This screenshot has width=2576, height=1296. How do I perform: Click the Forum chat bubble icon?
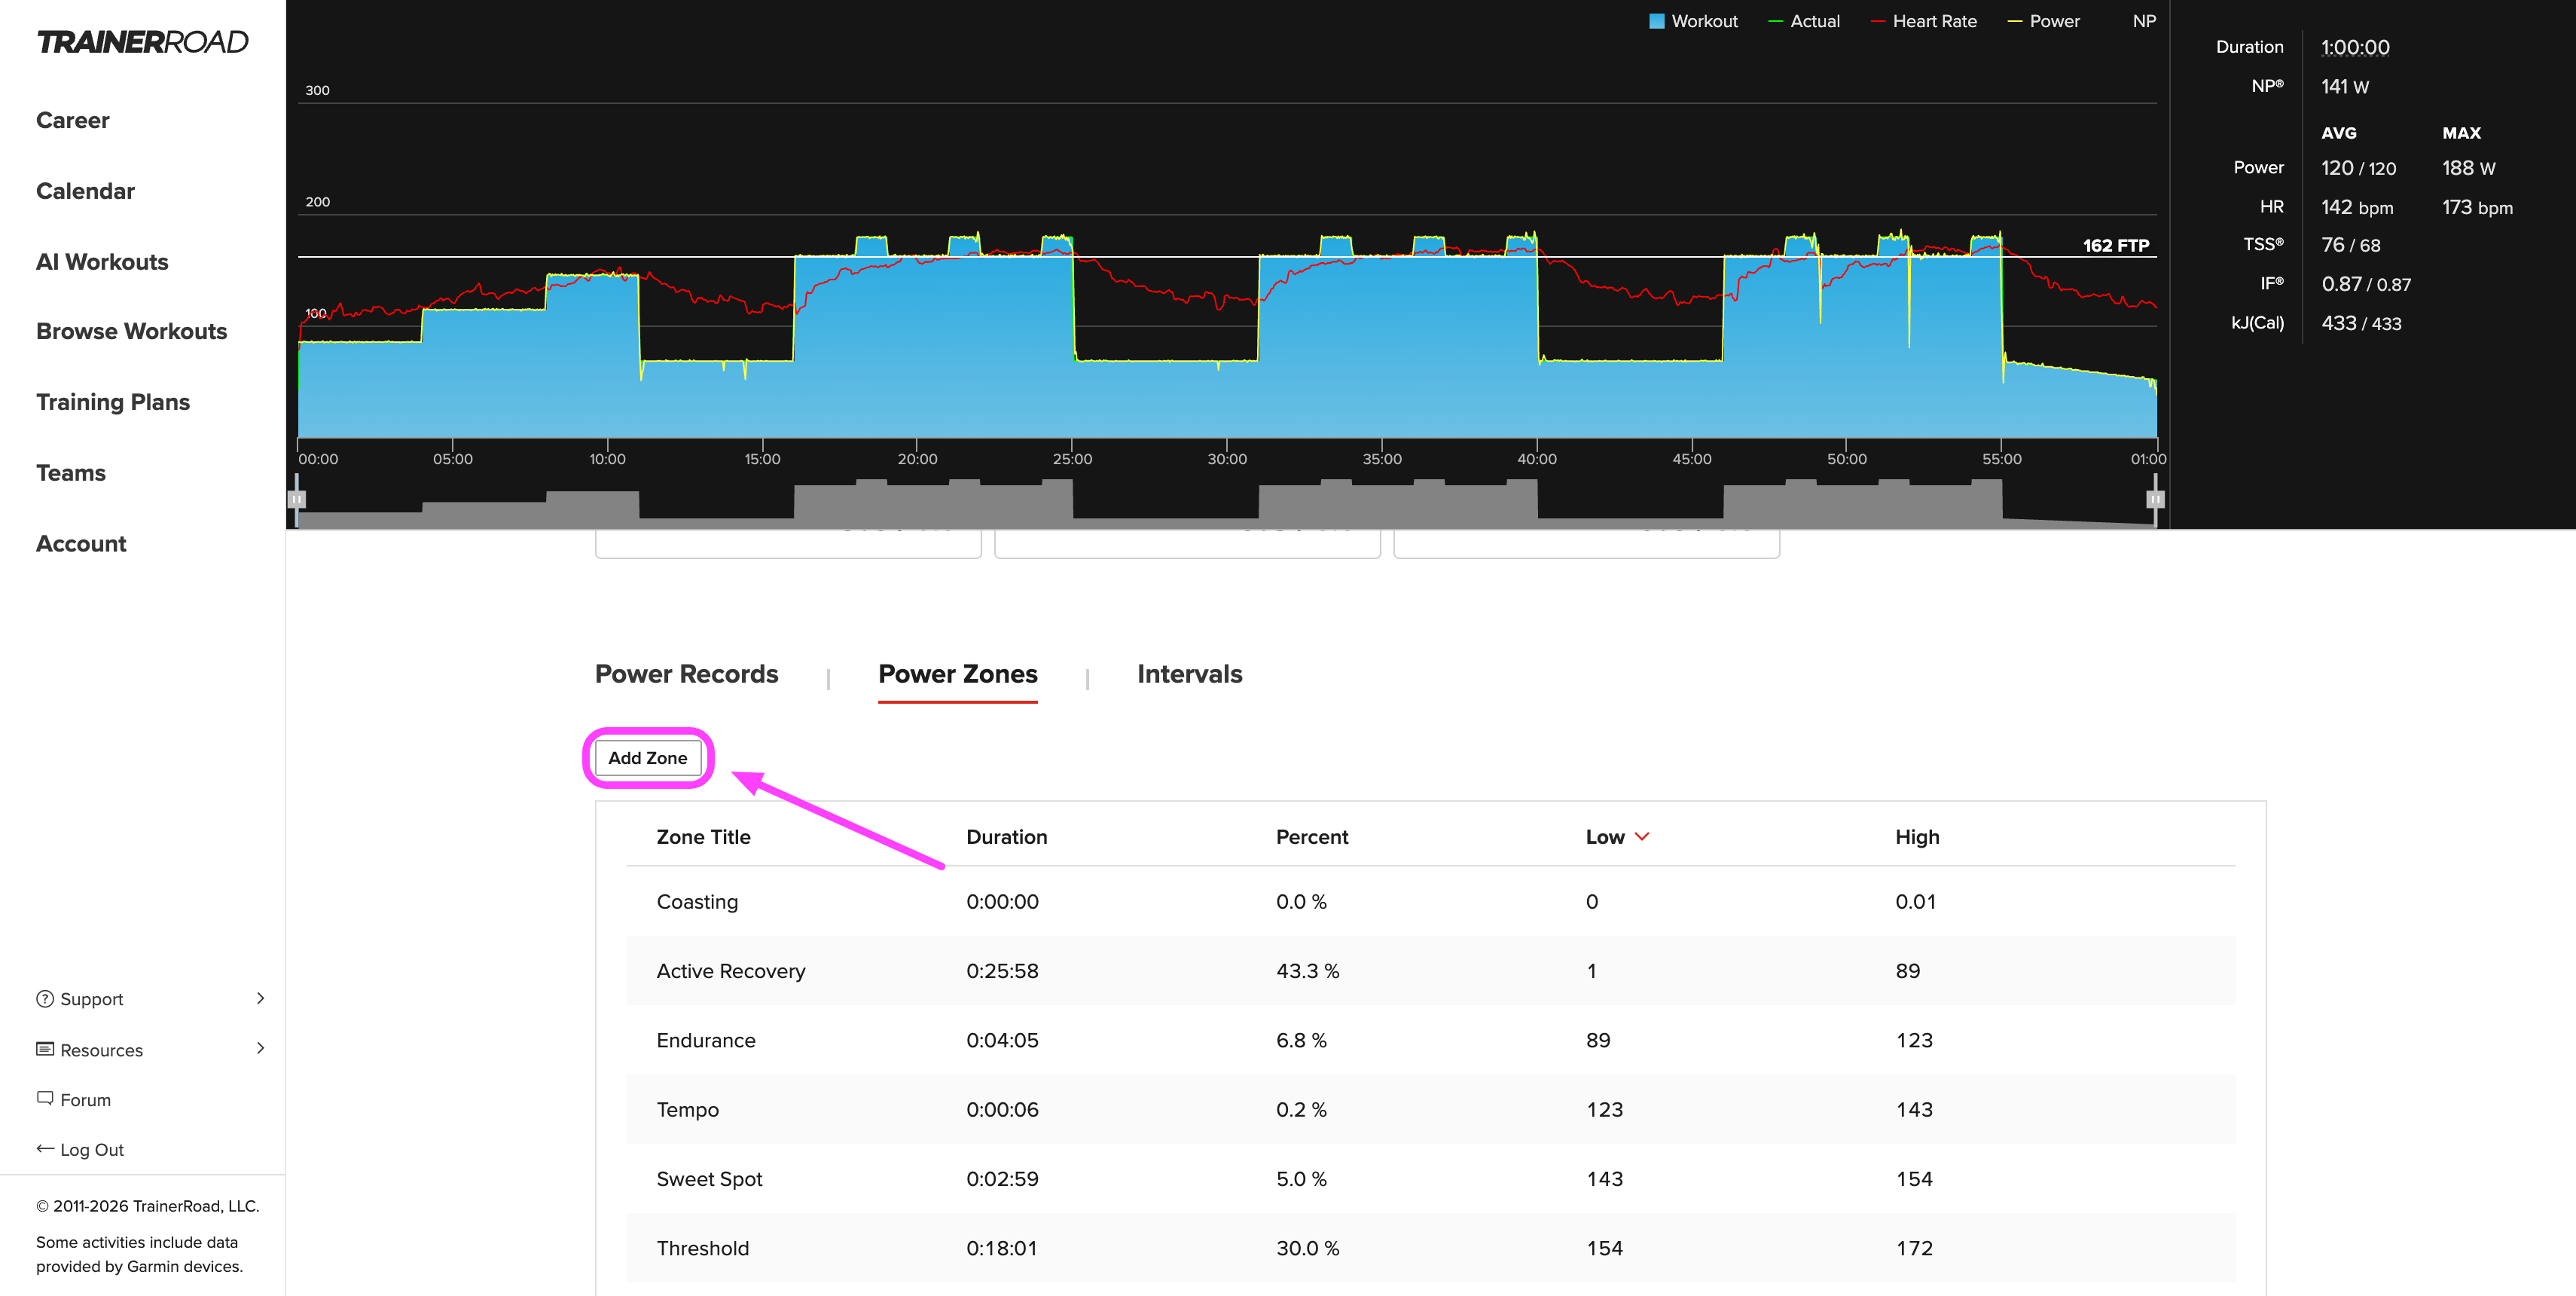(45, 1098)
